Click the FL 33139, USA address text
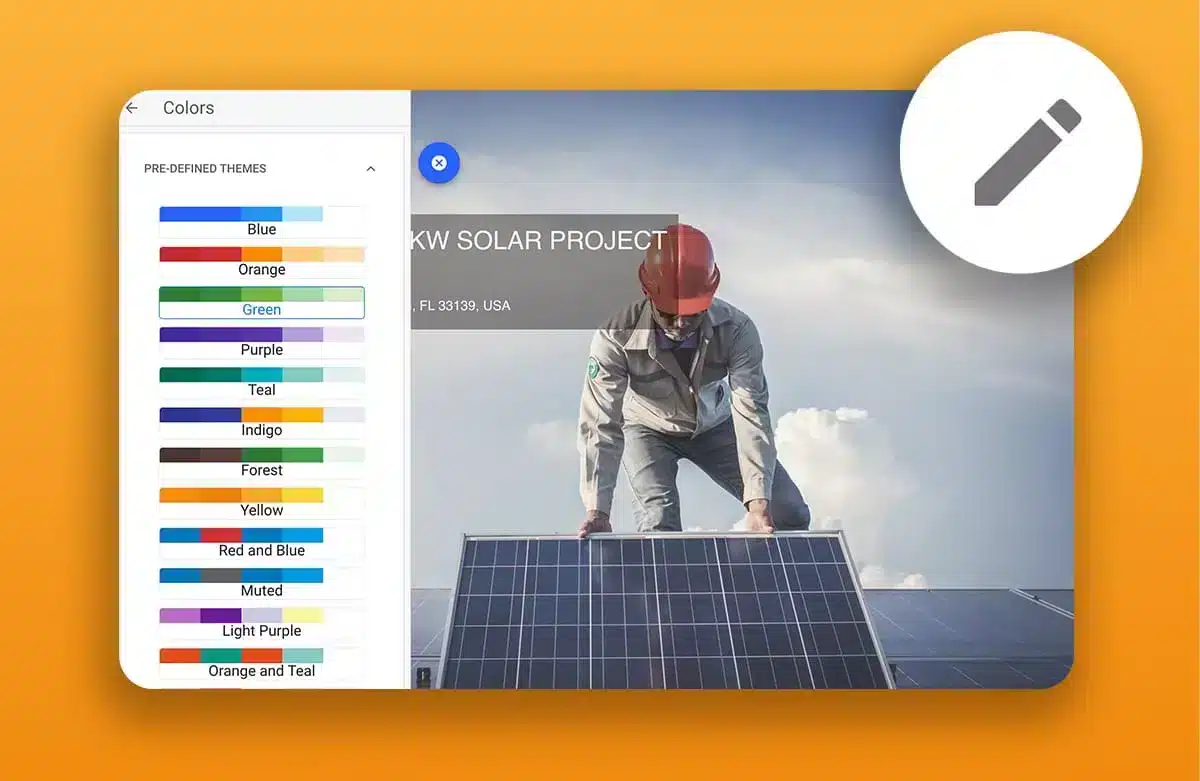1200x781 pixels. [x=461, y=305]
